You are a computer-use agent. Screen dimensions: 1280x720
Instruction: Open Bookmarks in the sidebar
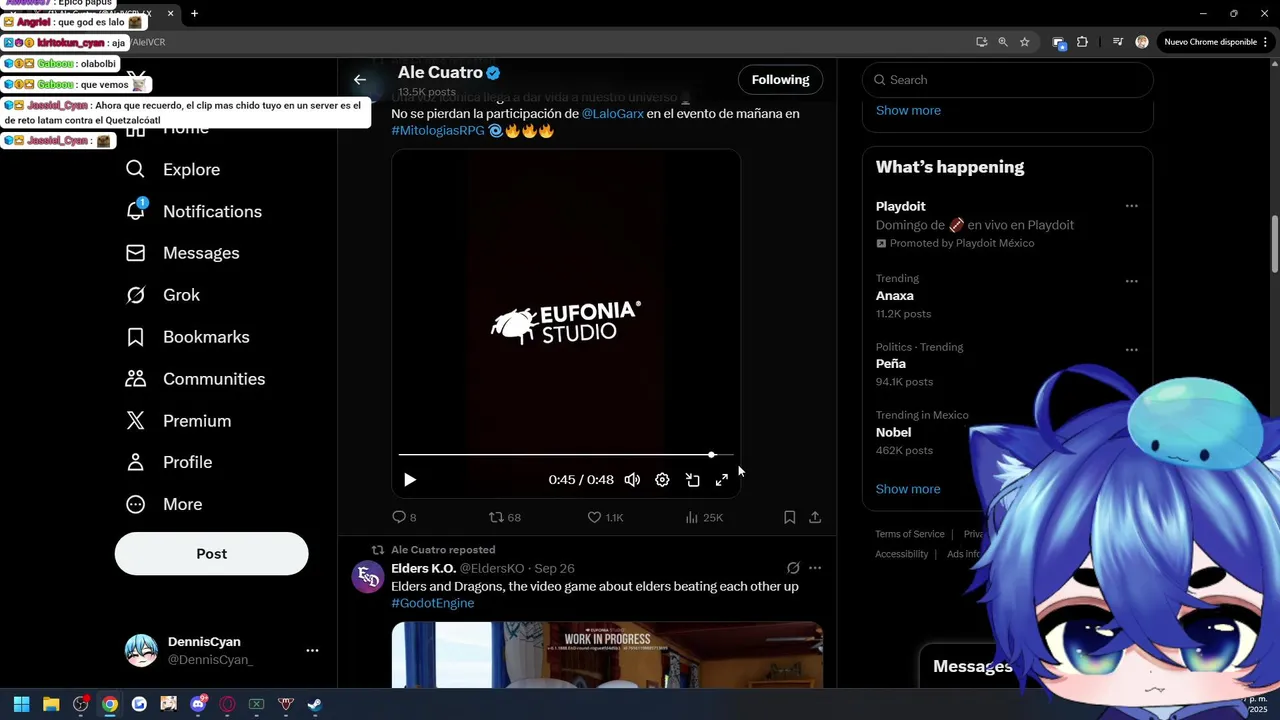[187, 338]
